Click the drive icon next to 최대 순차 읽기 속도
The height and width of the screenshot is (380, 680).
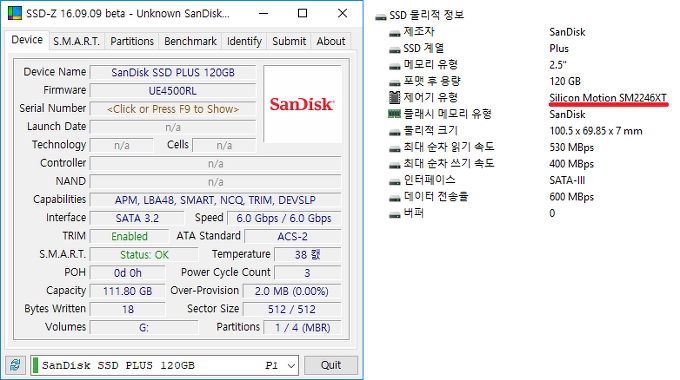pyautogui.click(x=394, y=148)
